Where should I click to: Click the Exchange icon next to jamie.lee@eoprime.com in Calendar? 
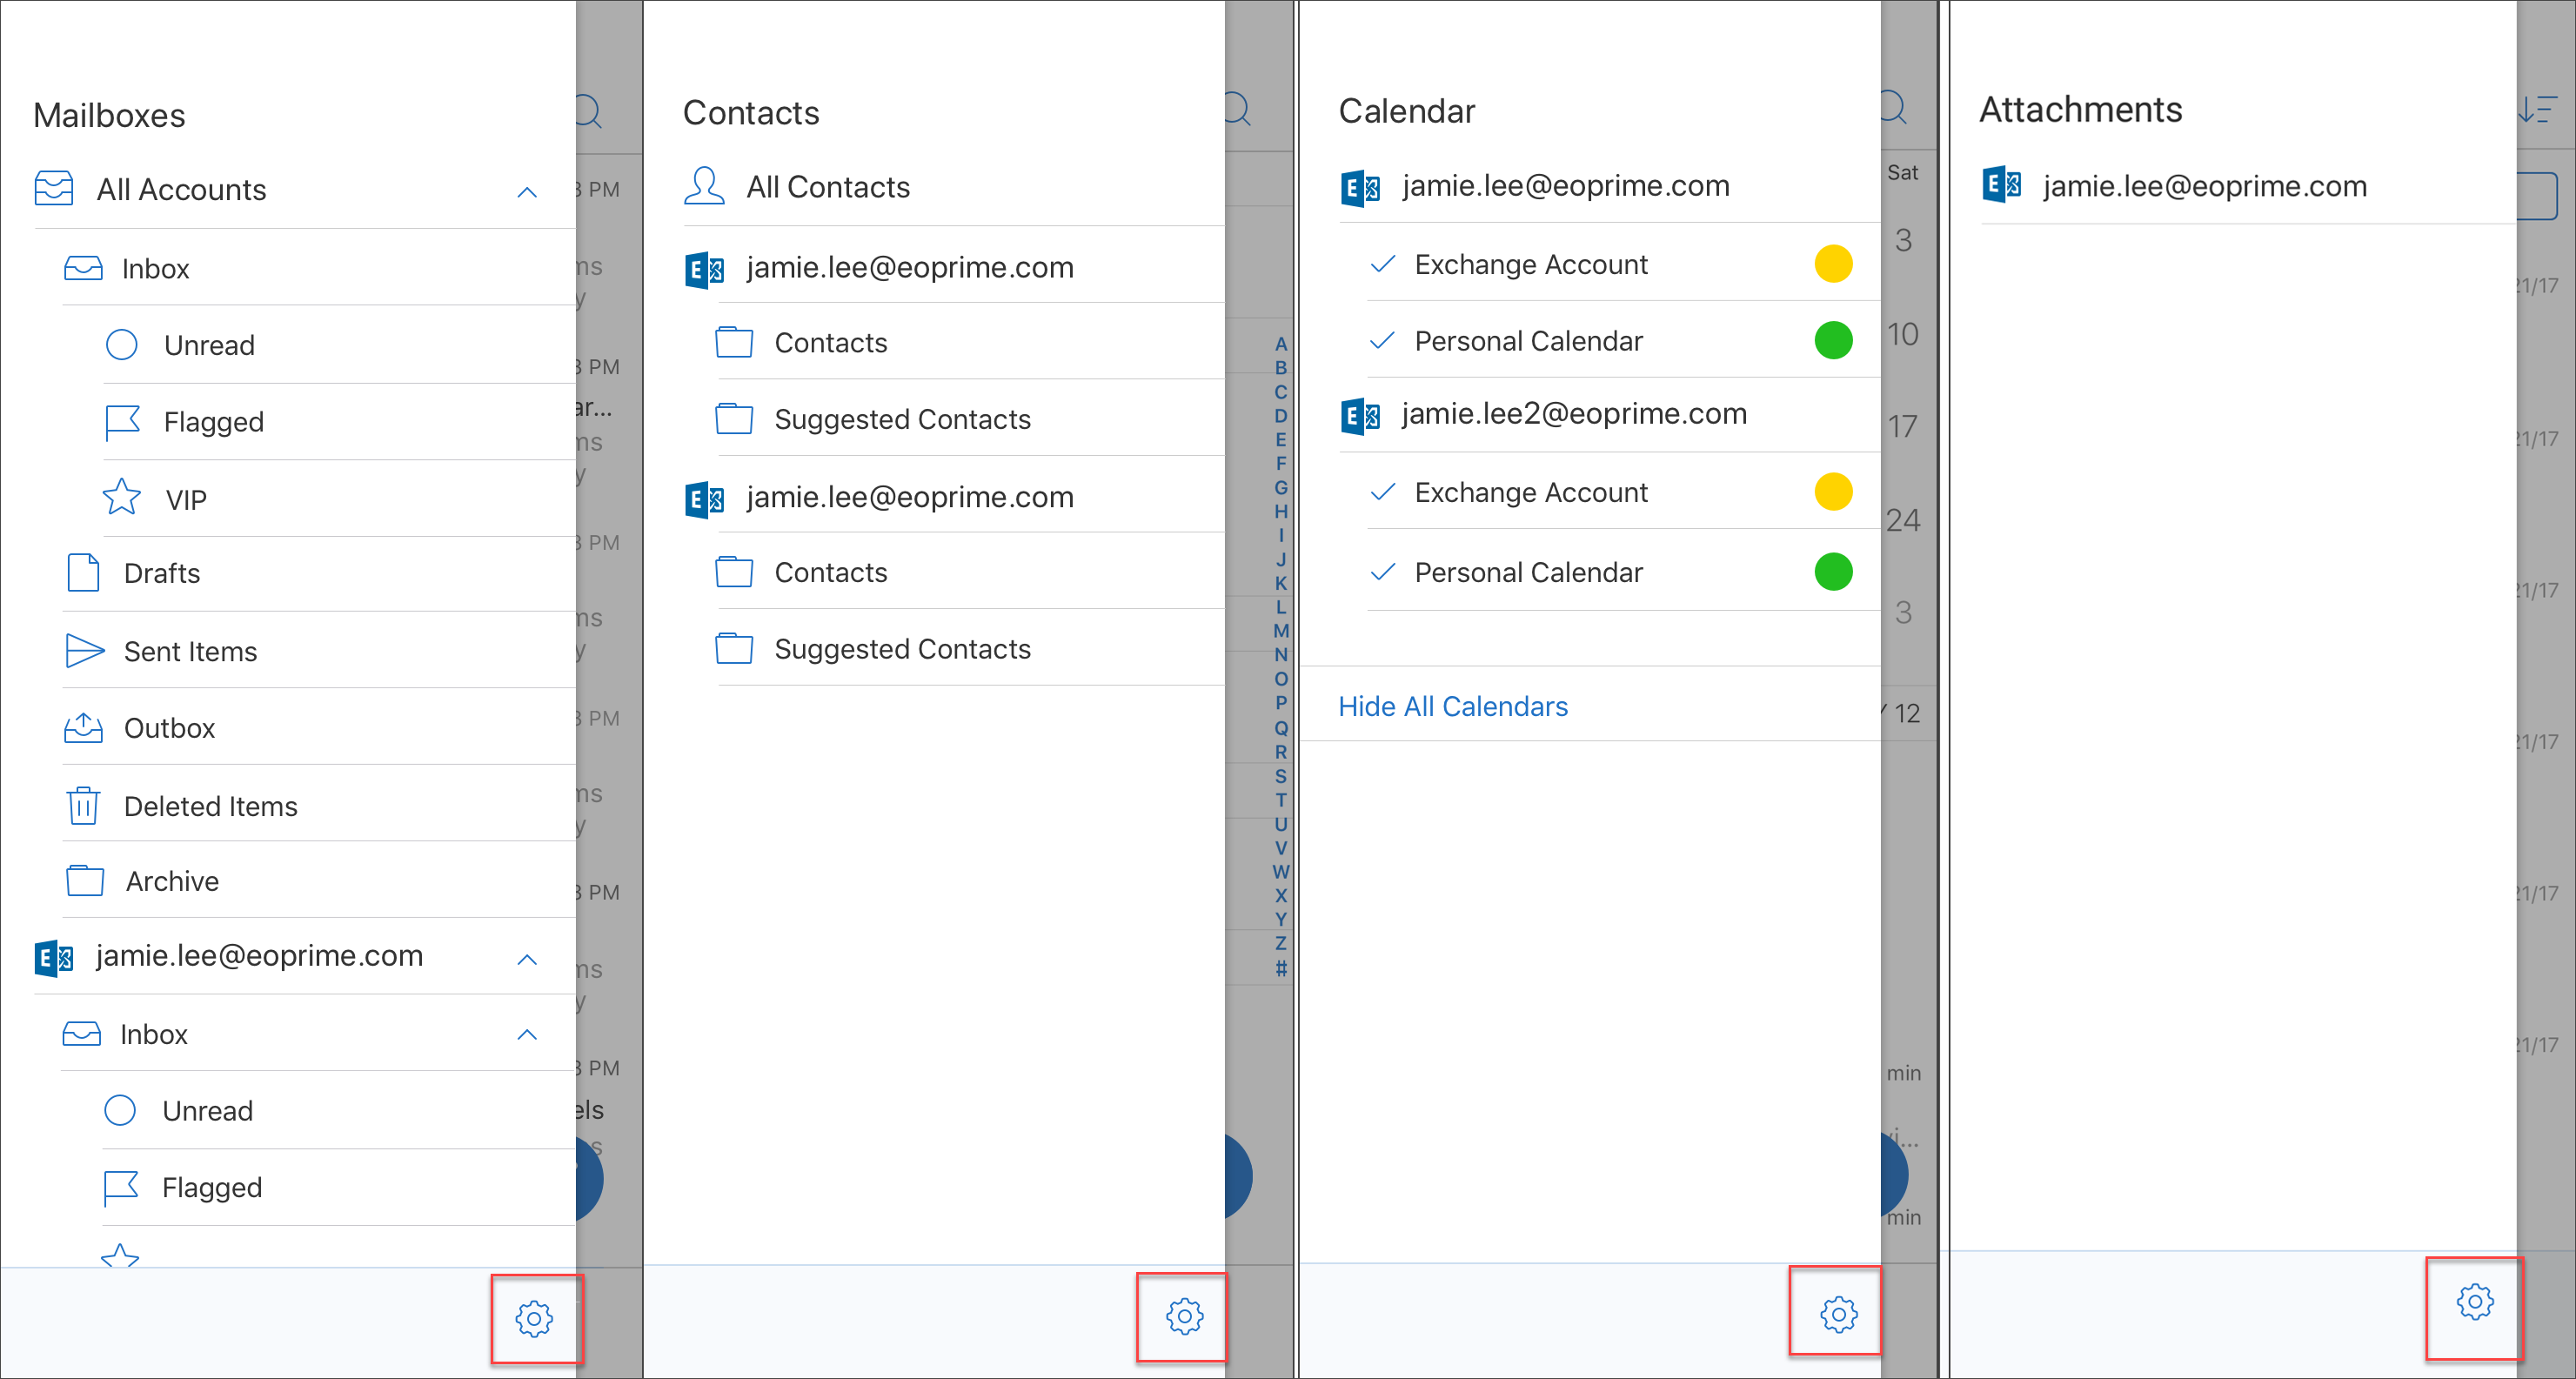click(x=1365, y=186)
